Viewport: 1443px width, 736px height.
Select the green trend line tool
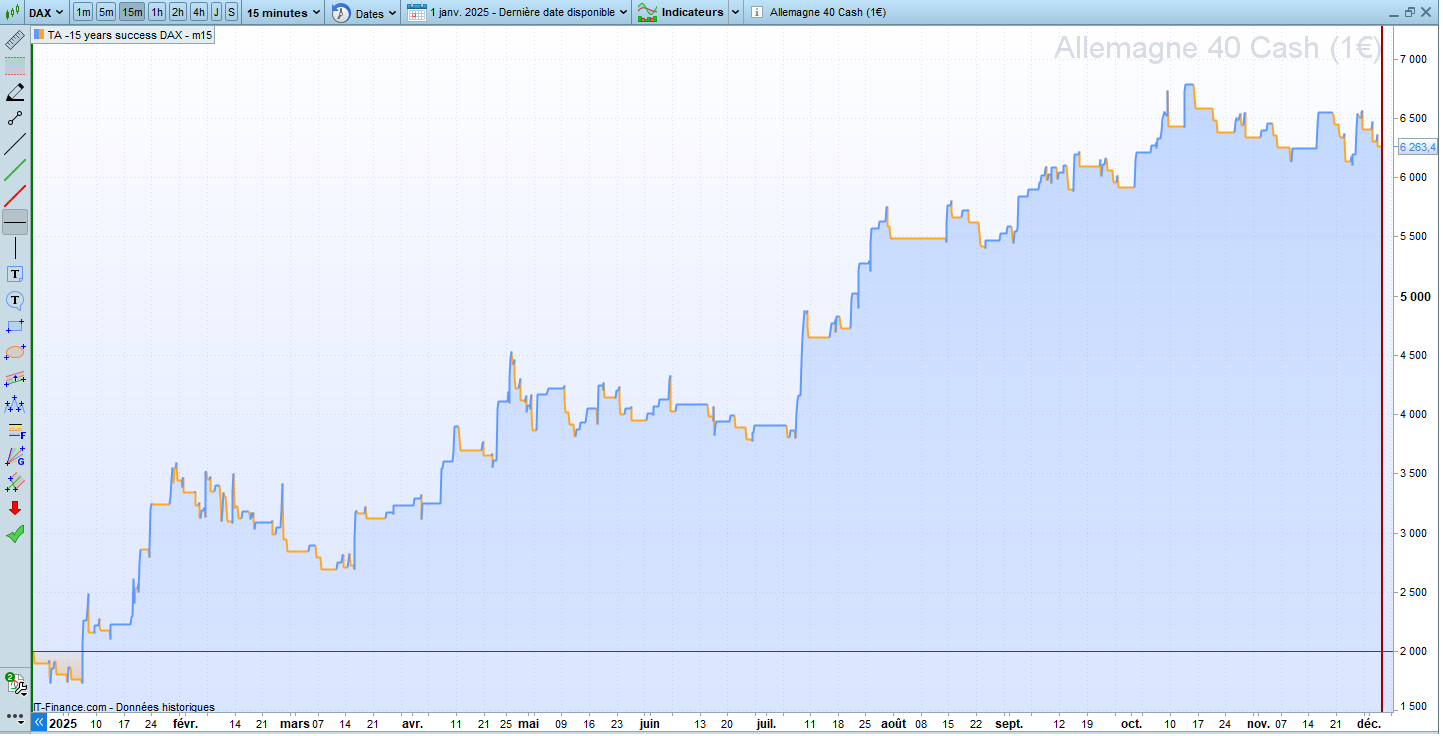[x=15, y=170]
